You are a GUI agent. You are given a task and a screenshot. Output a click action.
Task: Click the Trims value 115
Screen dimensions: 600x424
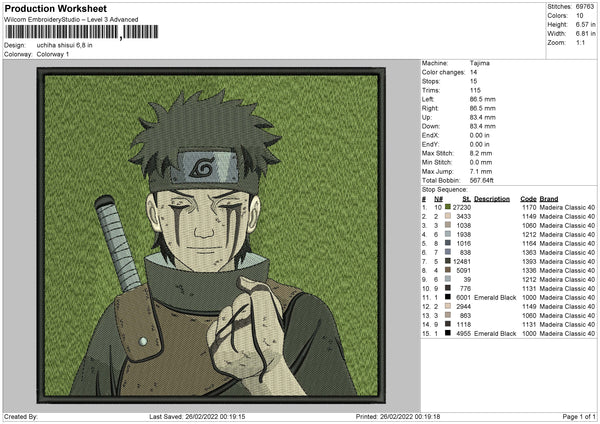click(475, 90)
